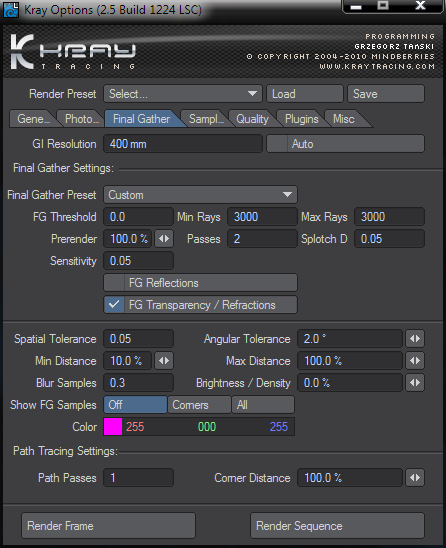Disable FG Transparency / Refractions checkbox

[114, 305]
